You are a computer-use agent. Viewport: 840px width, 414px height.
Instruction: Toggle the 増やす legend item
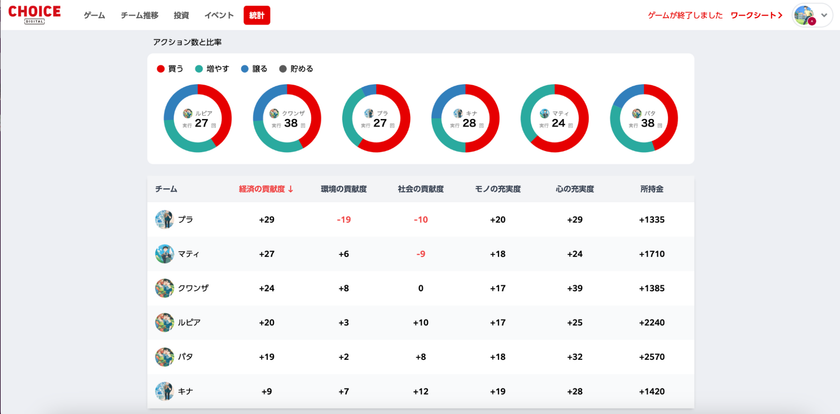click(212, 69)
